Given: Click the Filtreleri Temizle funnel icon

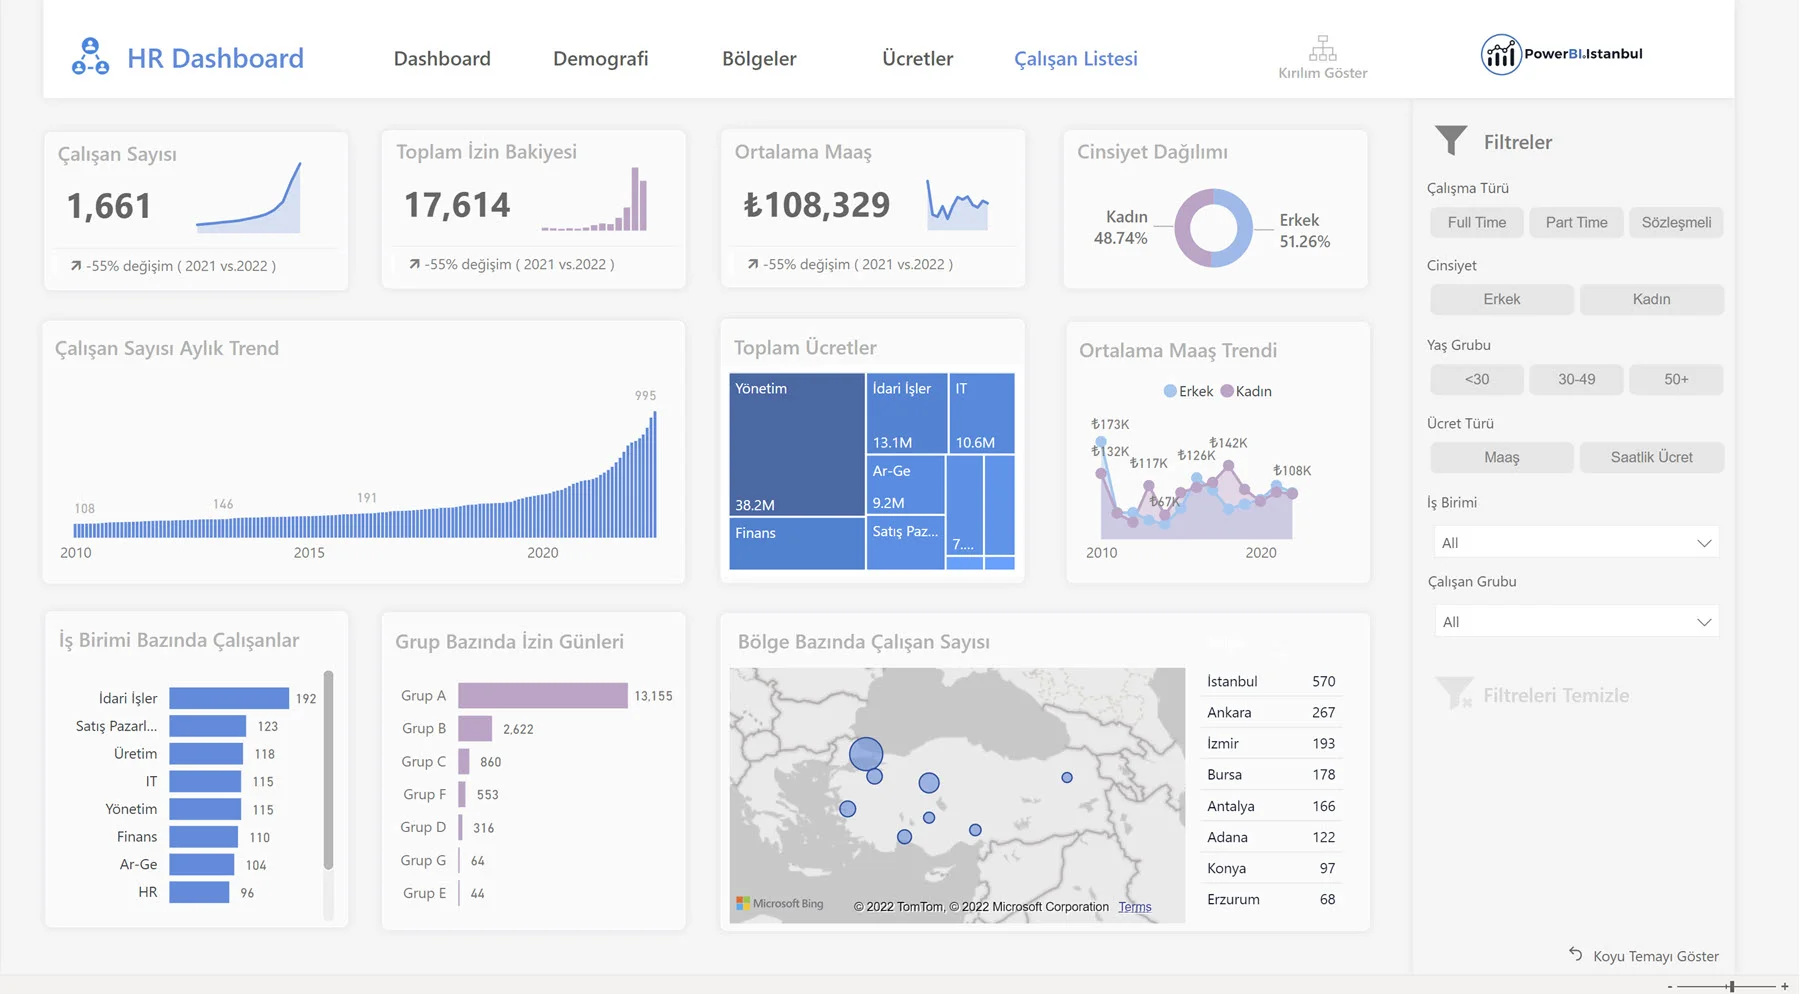Looking at the screenshot, I should 1454,693.
